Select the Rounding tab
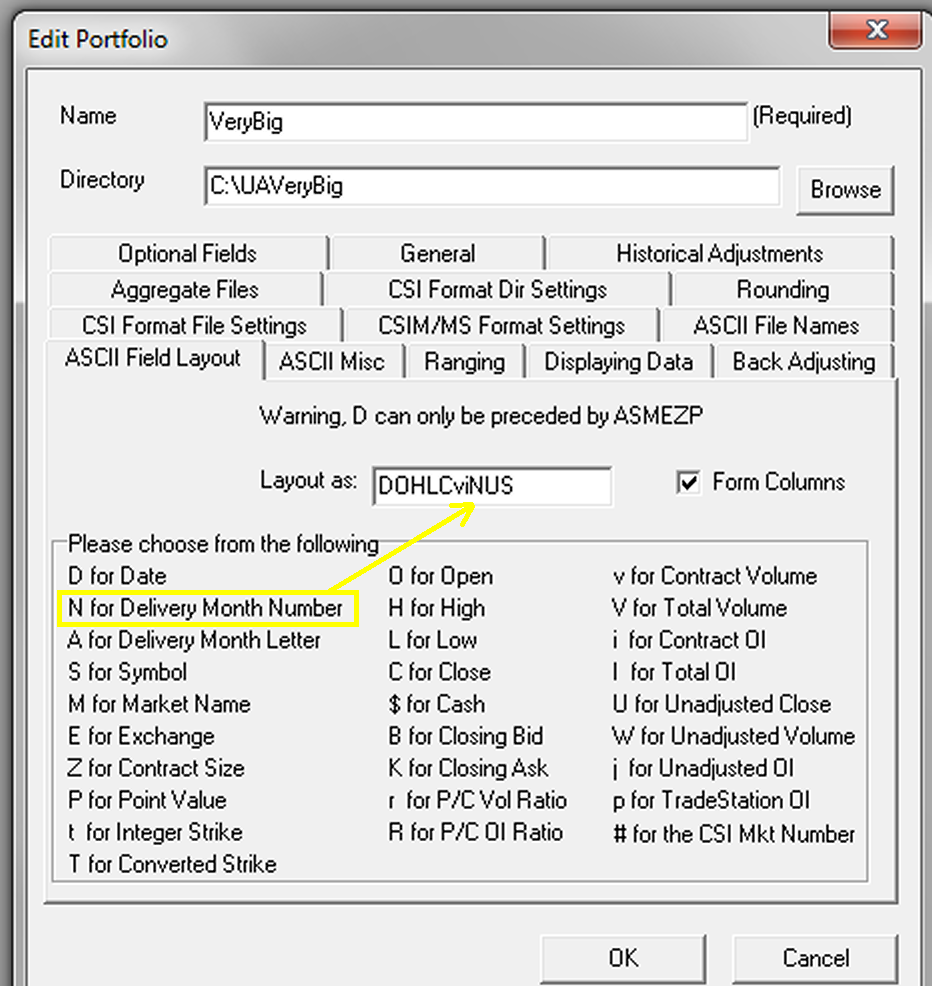 [784, 289]
